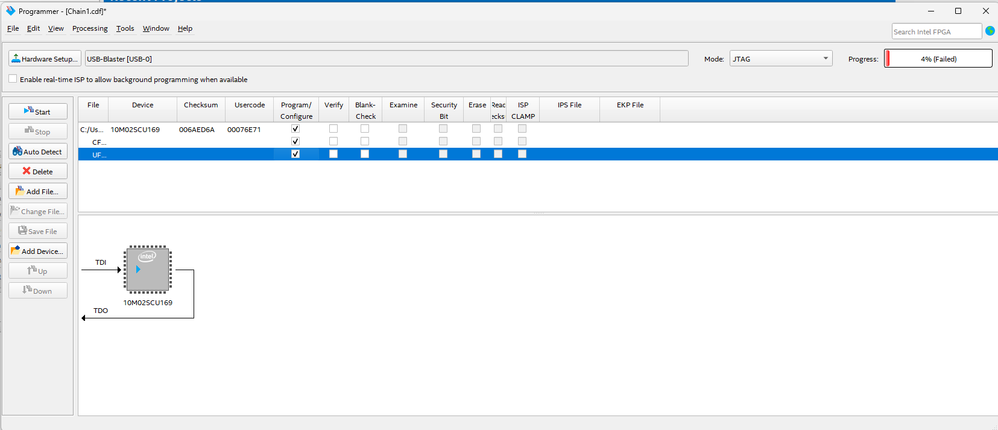Click the Auto Detect button
This screenshot has width=998, height=430.
pyautogui.click(x=38, y=152)
